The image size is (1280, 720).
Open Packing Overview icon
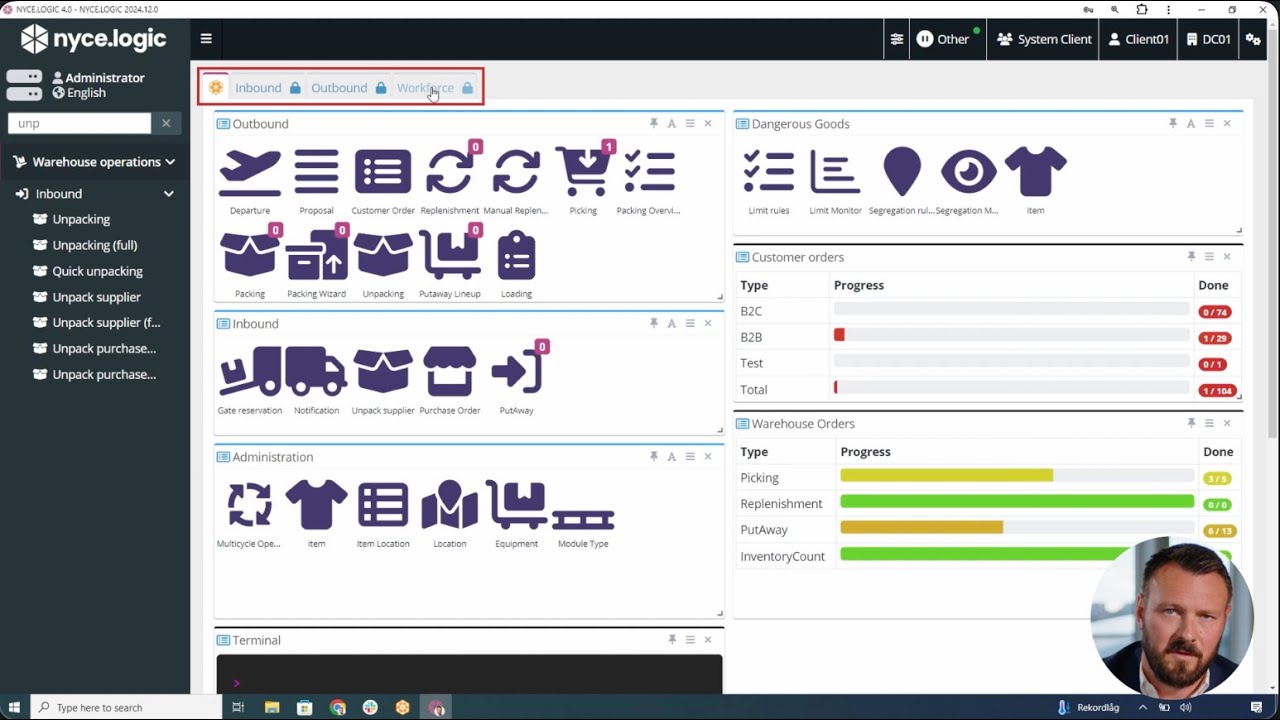click(x=649, y=170)
